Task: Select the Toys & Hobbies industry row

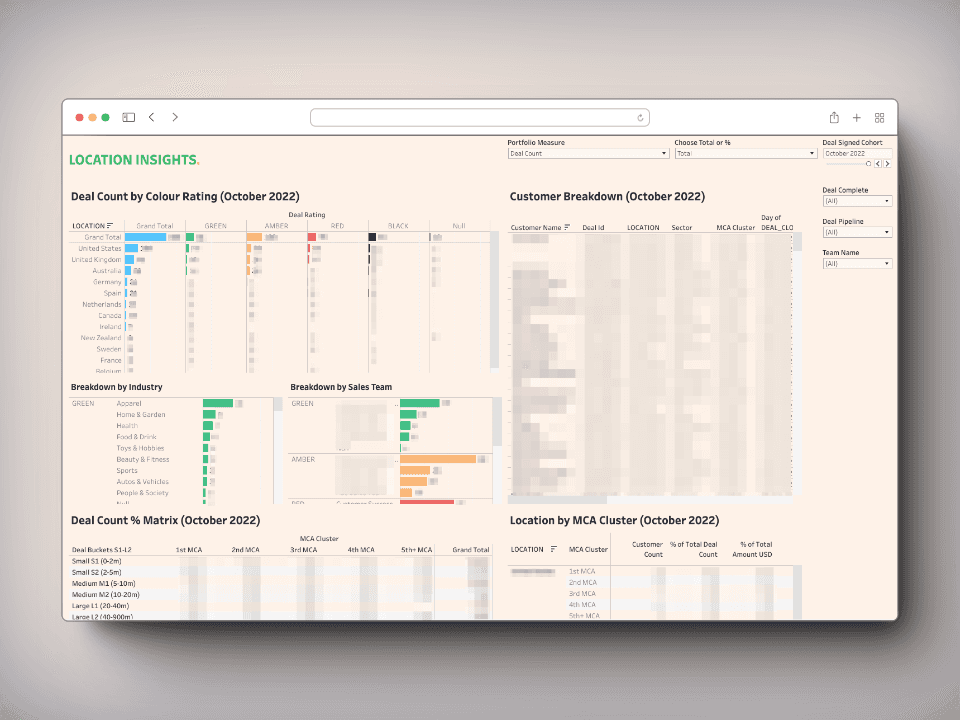Action: point(140,448)
